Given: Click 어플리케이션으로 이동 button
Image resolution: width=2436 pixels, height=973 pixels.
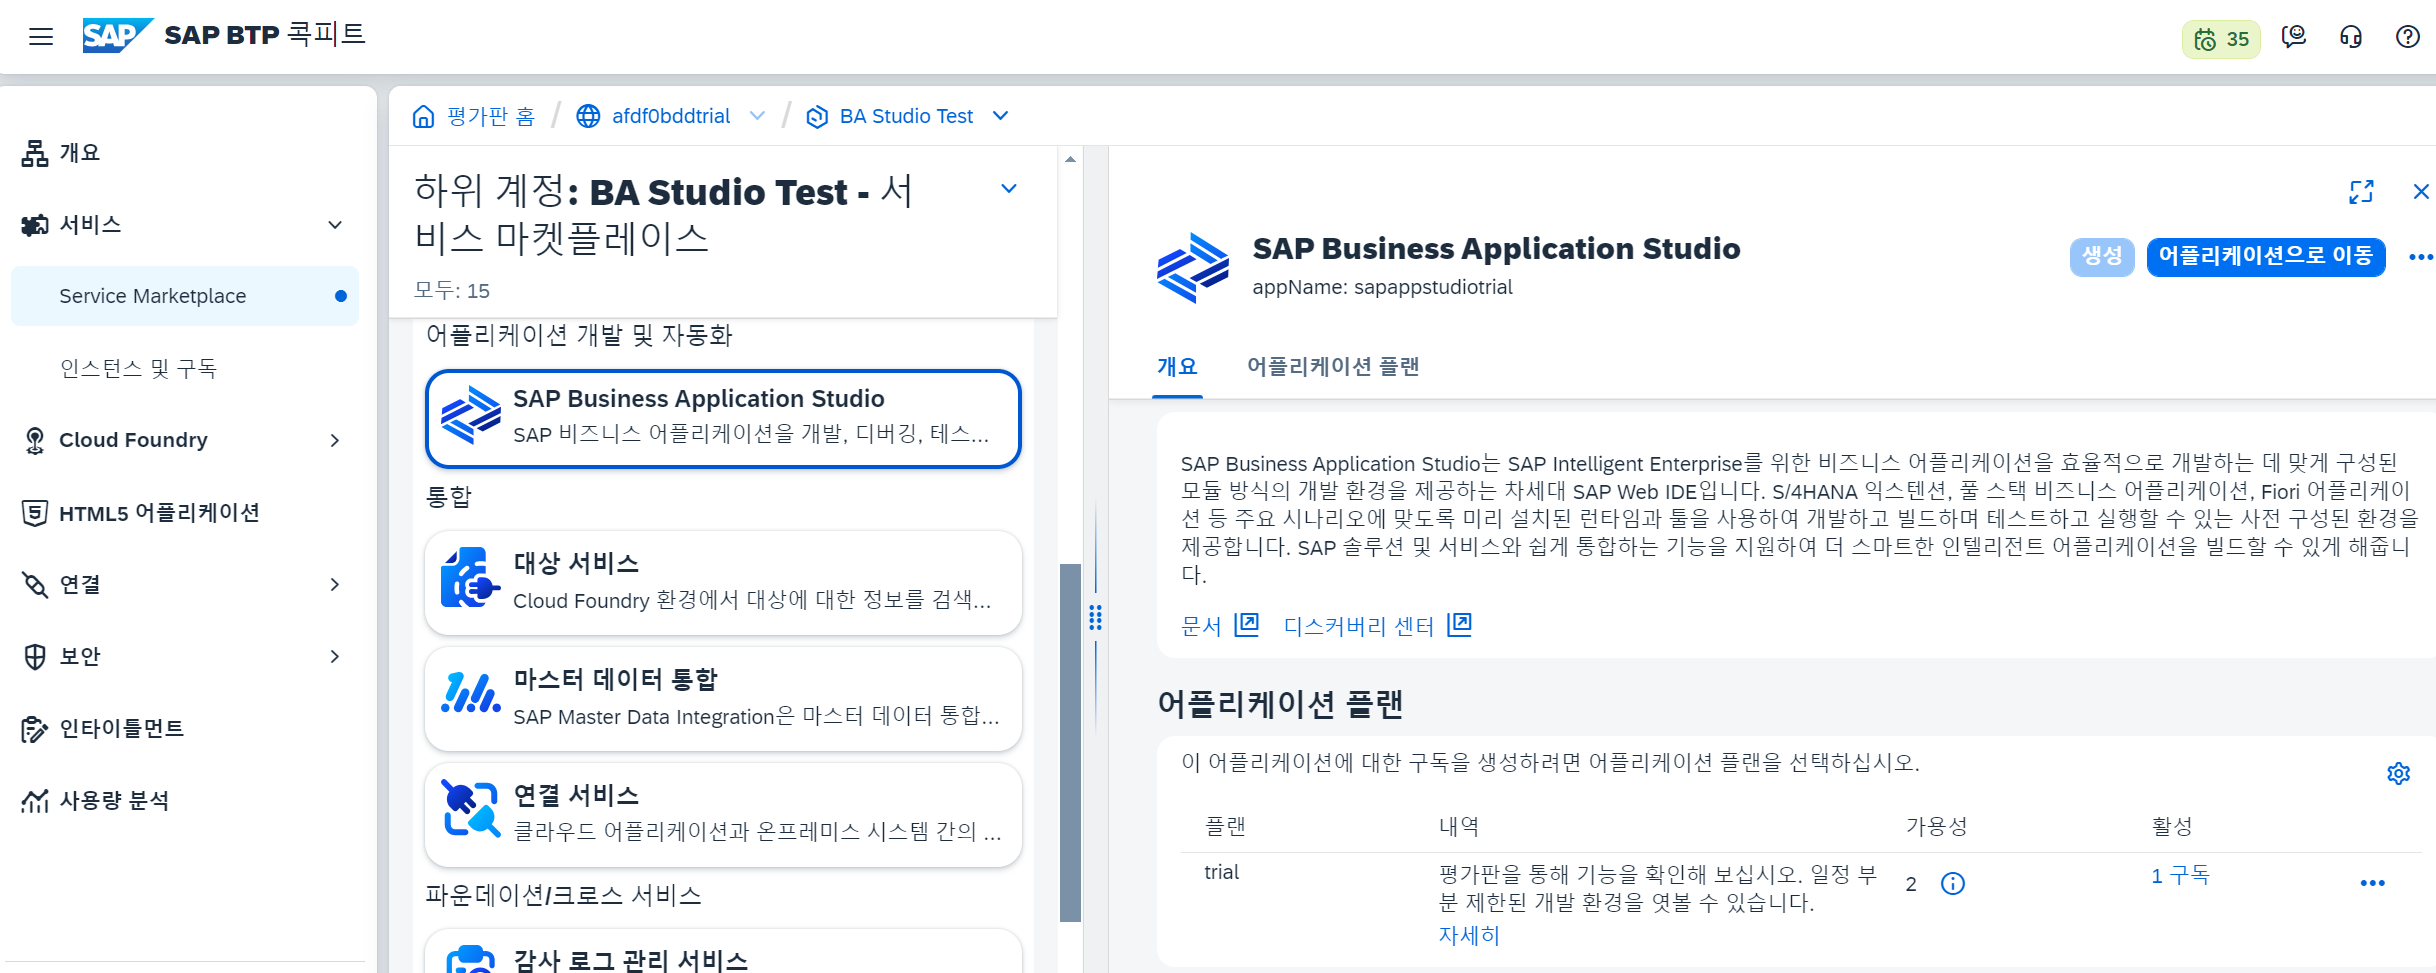Looking at the screenshot, I should click(x=2265, y=257).
